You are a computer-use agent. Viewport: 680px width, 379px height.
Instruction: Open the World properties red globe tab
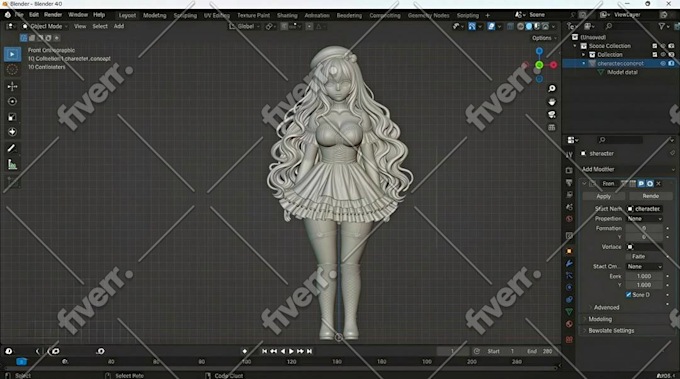tap(569, 219)
